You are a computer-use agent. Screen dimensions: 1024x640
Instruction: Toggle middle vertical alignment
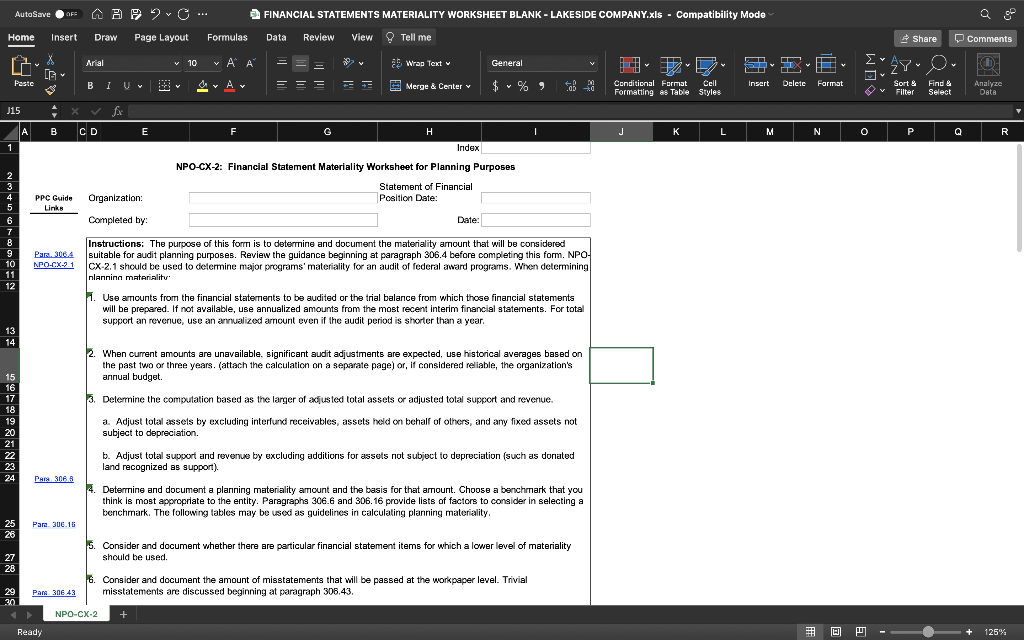(x=300, y=63)
